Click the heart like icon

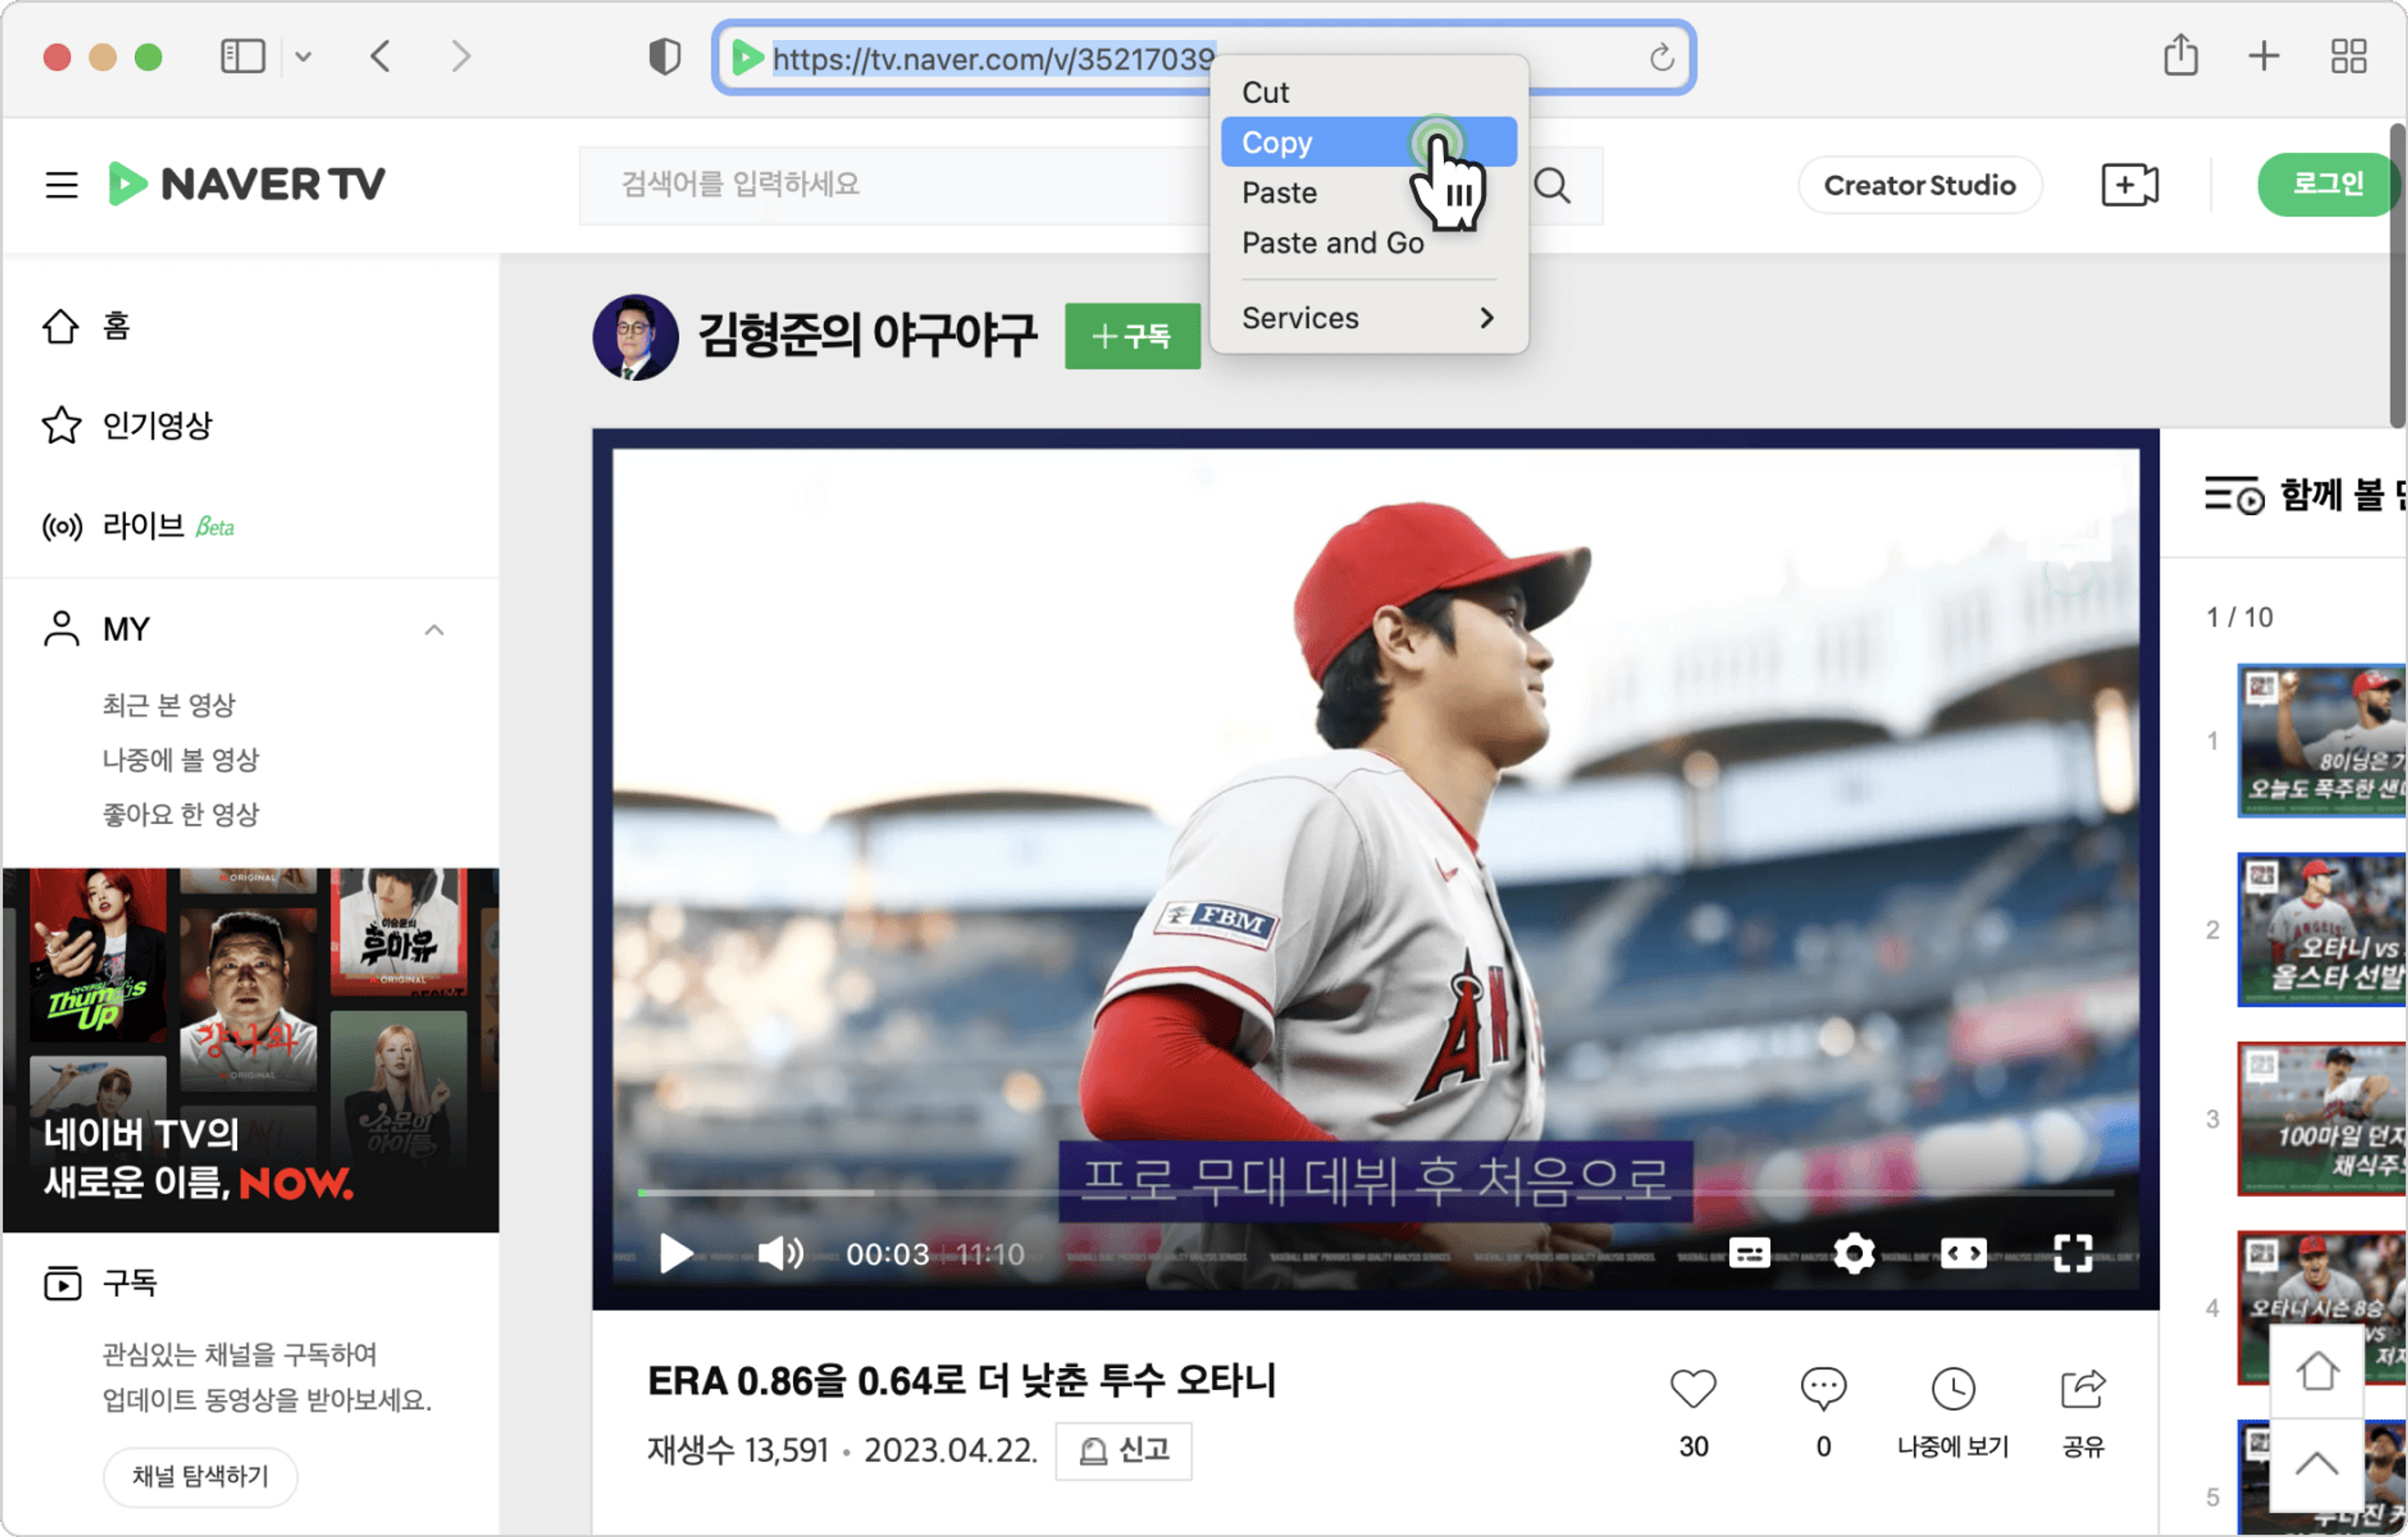1693,1388
